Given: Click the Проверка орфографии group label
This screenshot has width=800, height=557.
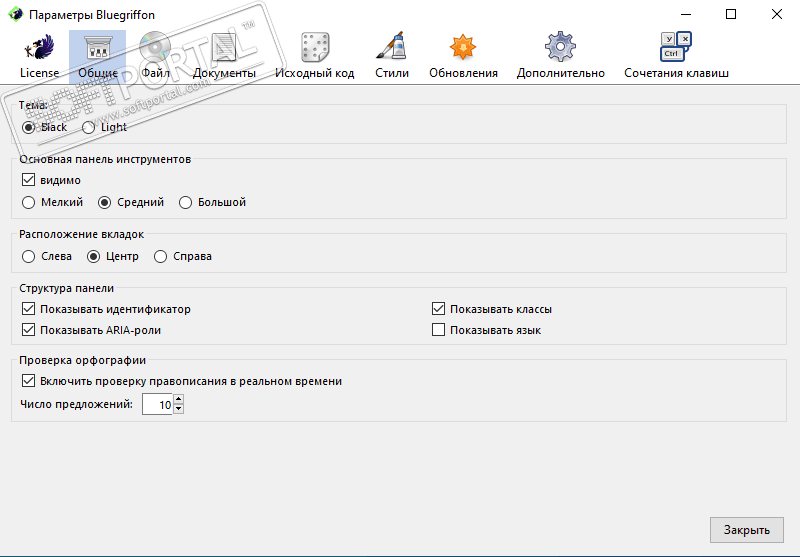Looking at the screenshot, I should (x=83, y=360).
